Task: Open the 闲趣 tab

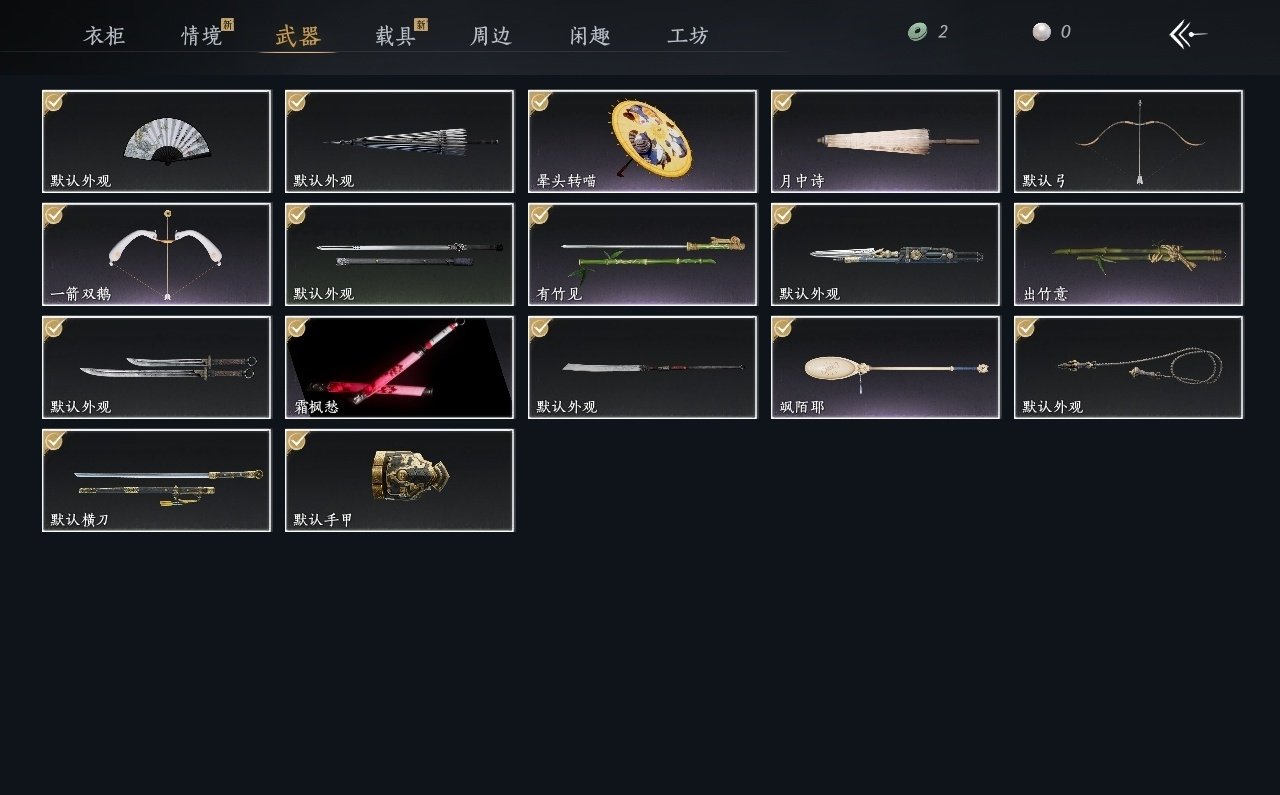Action: coord(590,36)
